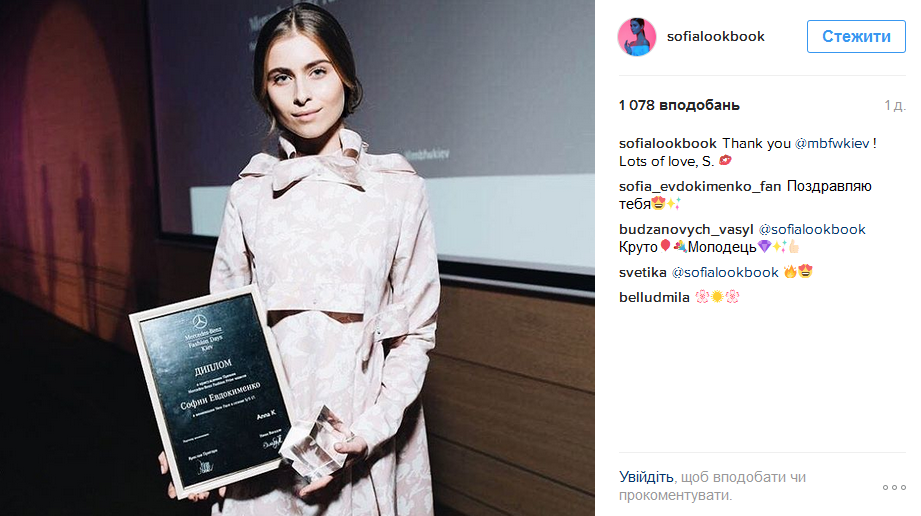The height and width of the screenshot is (516, 921).
Task: Click the main post photo
Action: (297, 258)
